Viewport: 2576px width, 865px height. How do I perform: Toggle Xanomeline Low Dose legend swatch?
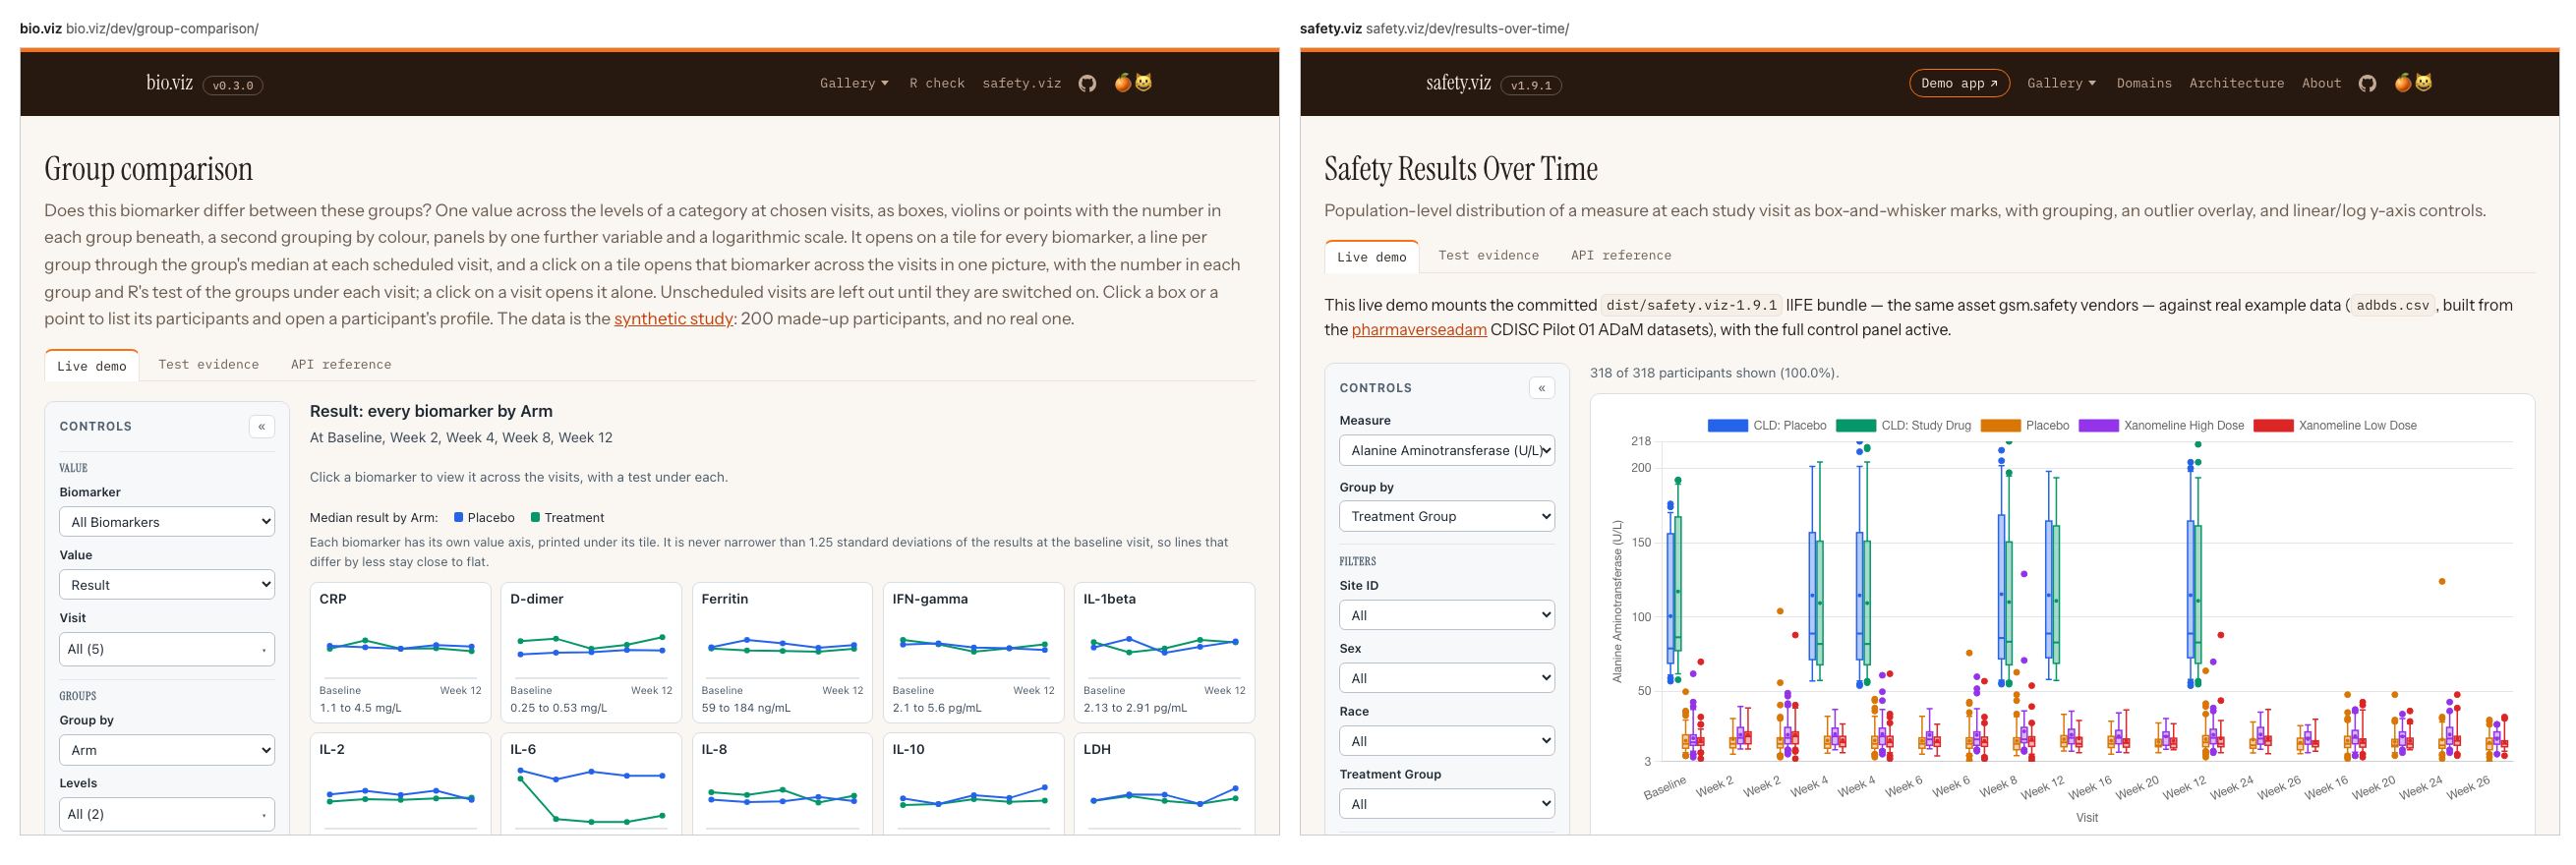tap(2273, 426)
